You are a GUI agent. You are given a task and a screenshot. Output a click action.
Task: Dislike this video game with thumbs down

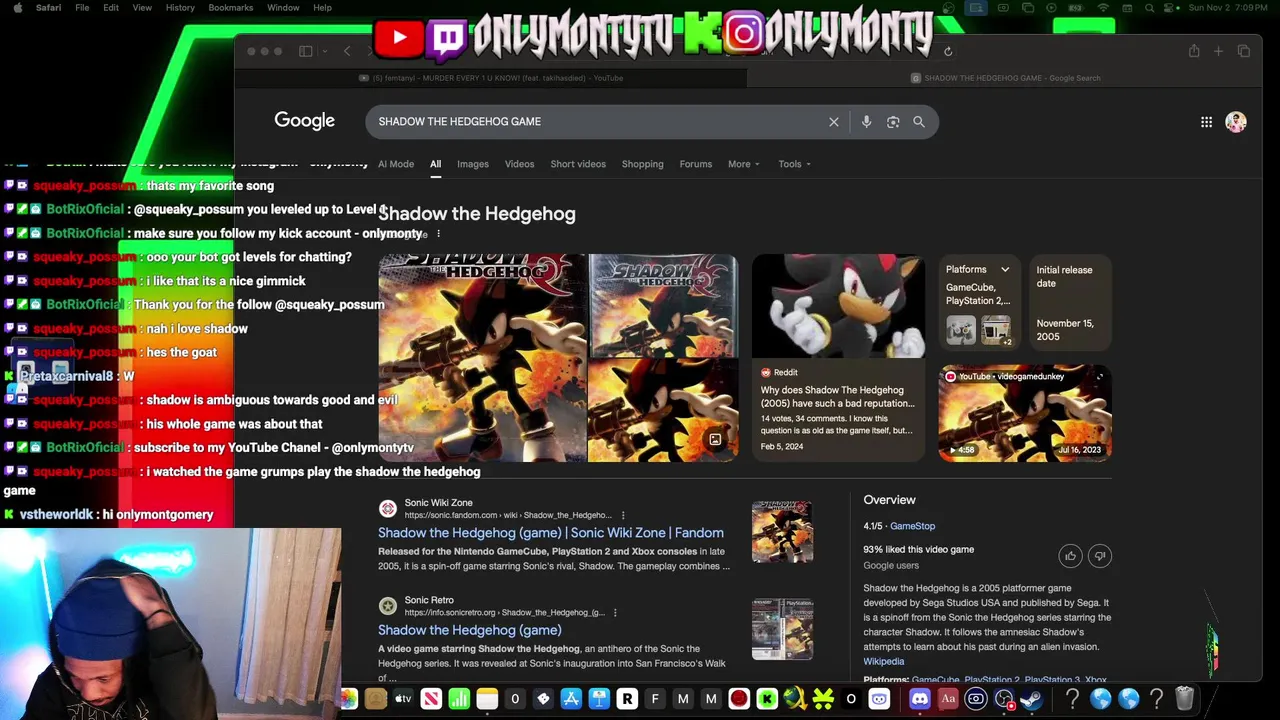1099,556
